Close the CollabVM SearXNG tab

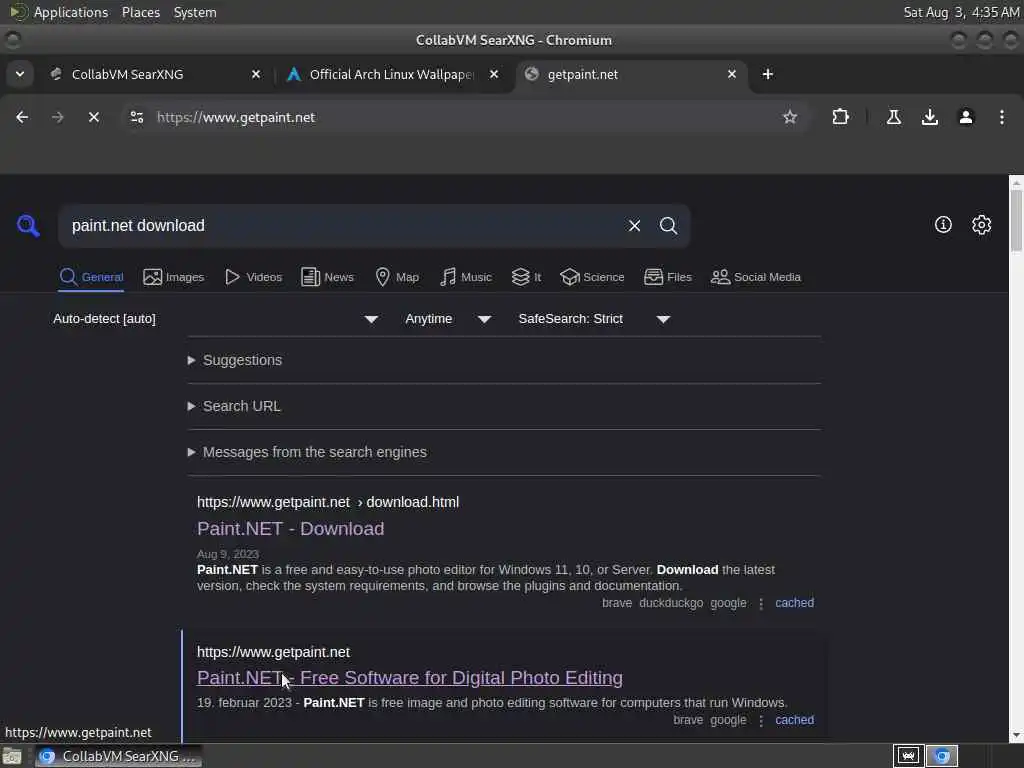coord(256,74)
